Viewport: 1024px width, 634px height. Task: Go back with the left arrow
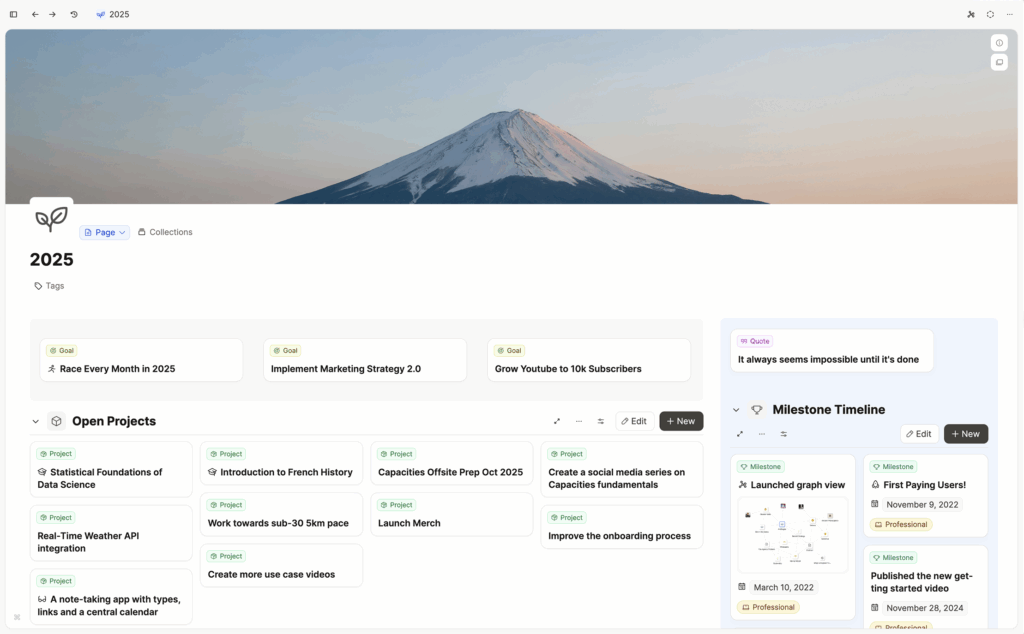point(35,14)
